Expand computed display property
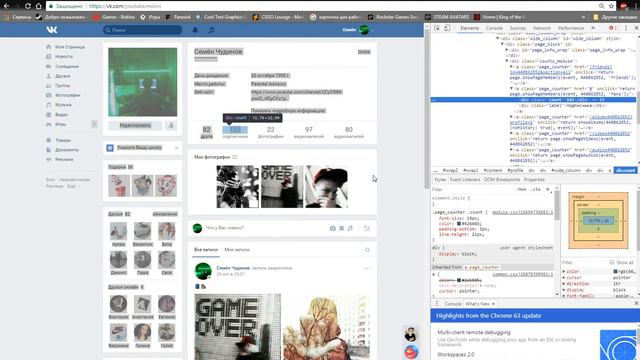Image resolution: width=640 pixels, height=360 pixels. pyautogui.click(x=564, y=290)
